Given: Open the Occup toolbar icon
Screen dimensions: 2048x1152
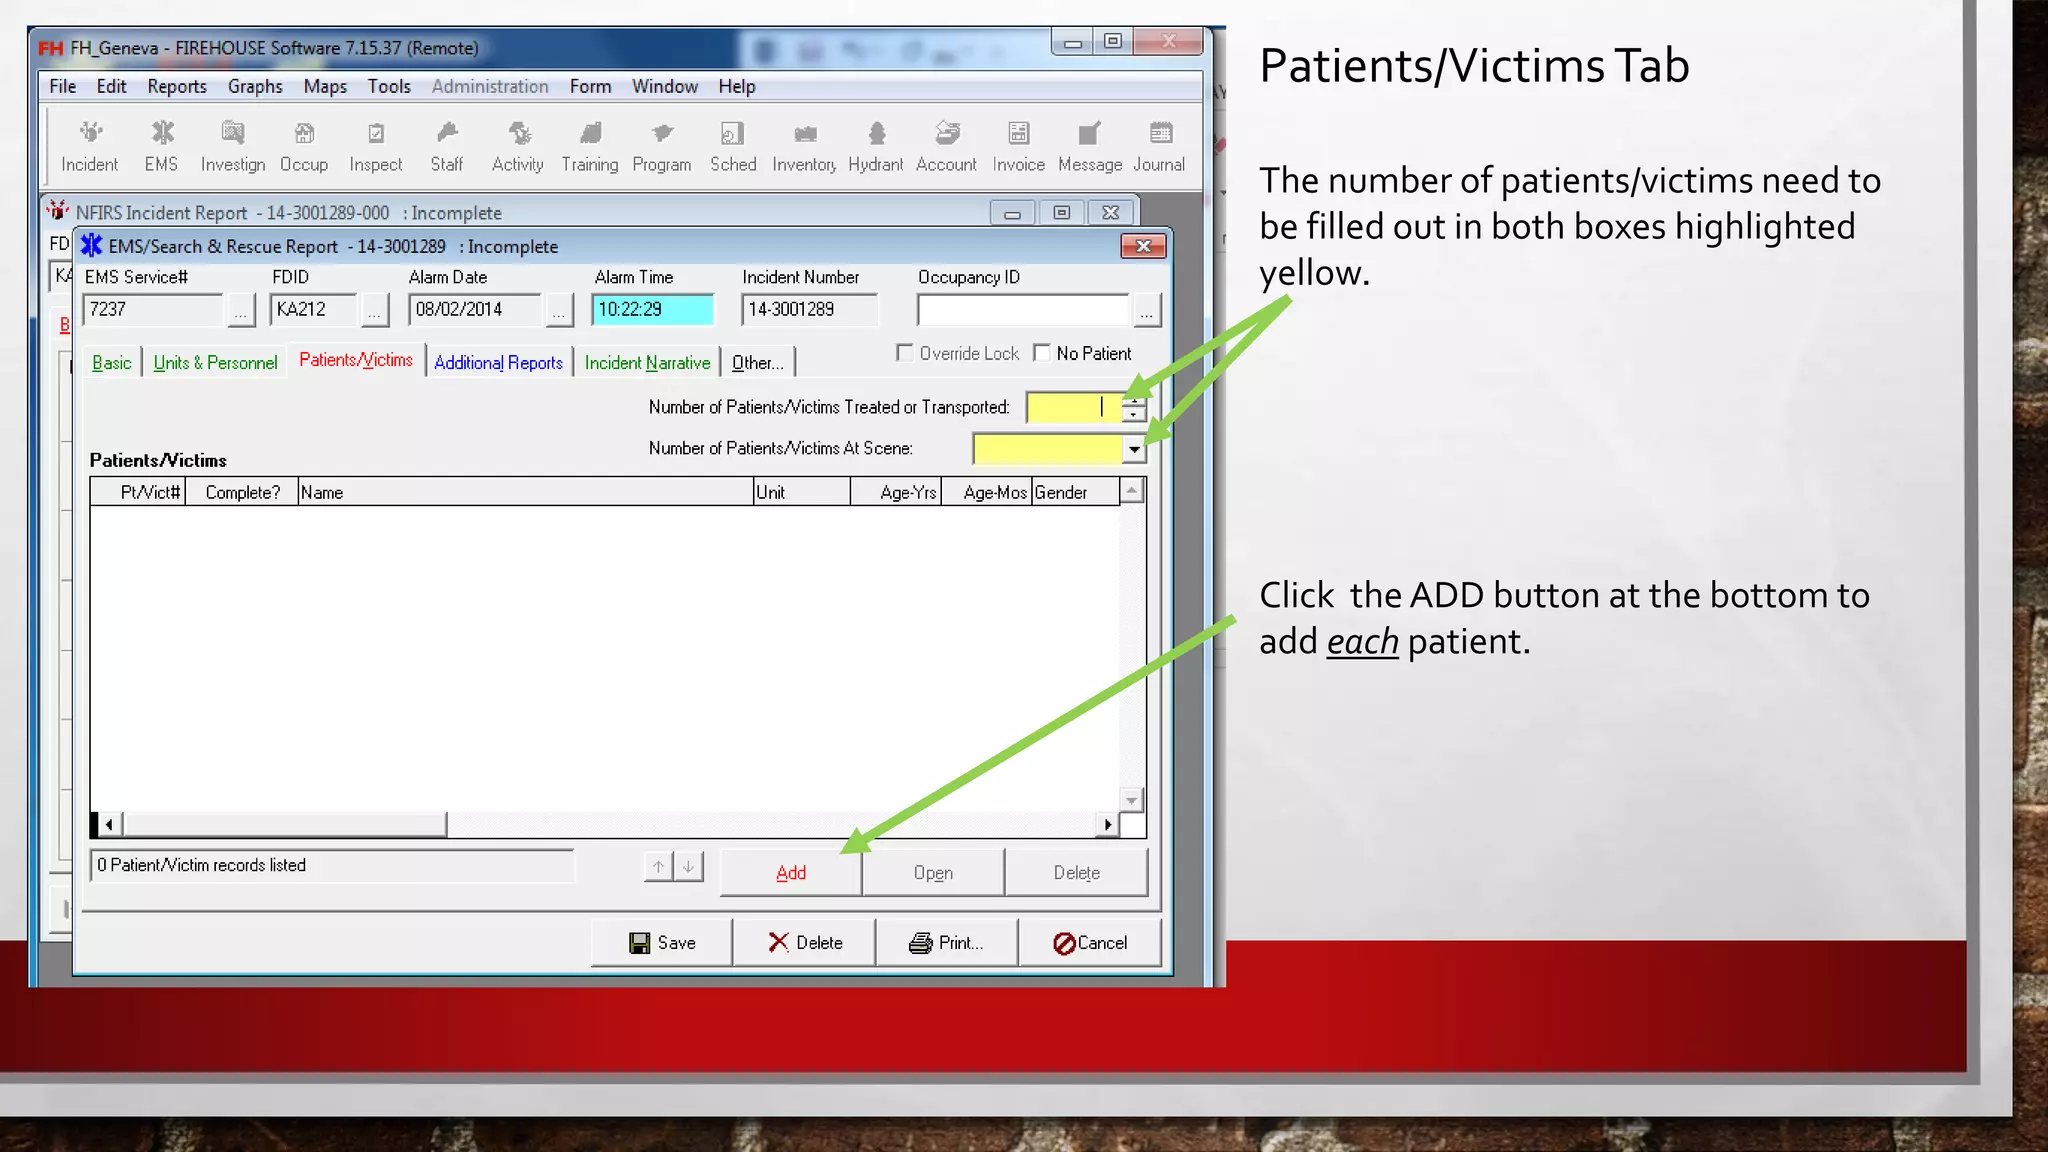Looking at the screenshot, I should (304, 146).
